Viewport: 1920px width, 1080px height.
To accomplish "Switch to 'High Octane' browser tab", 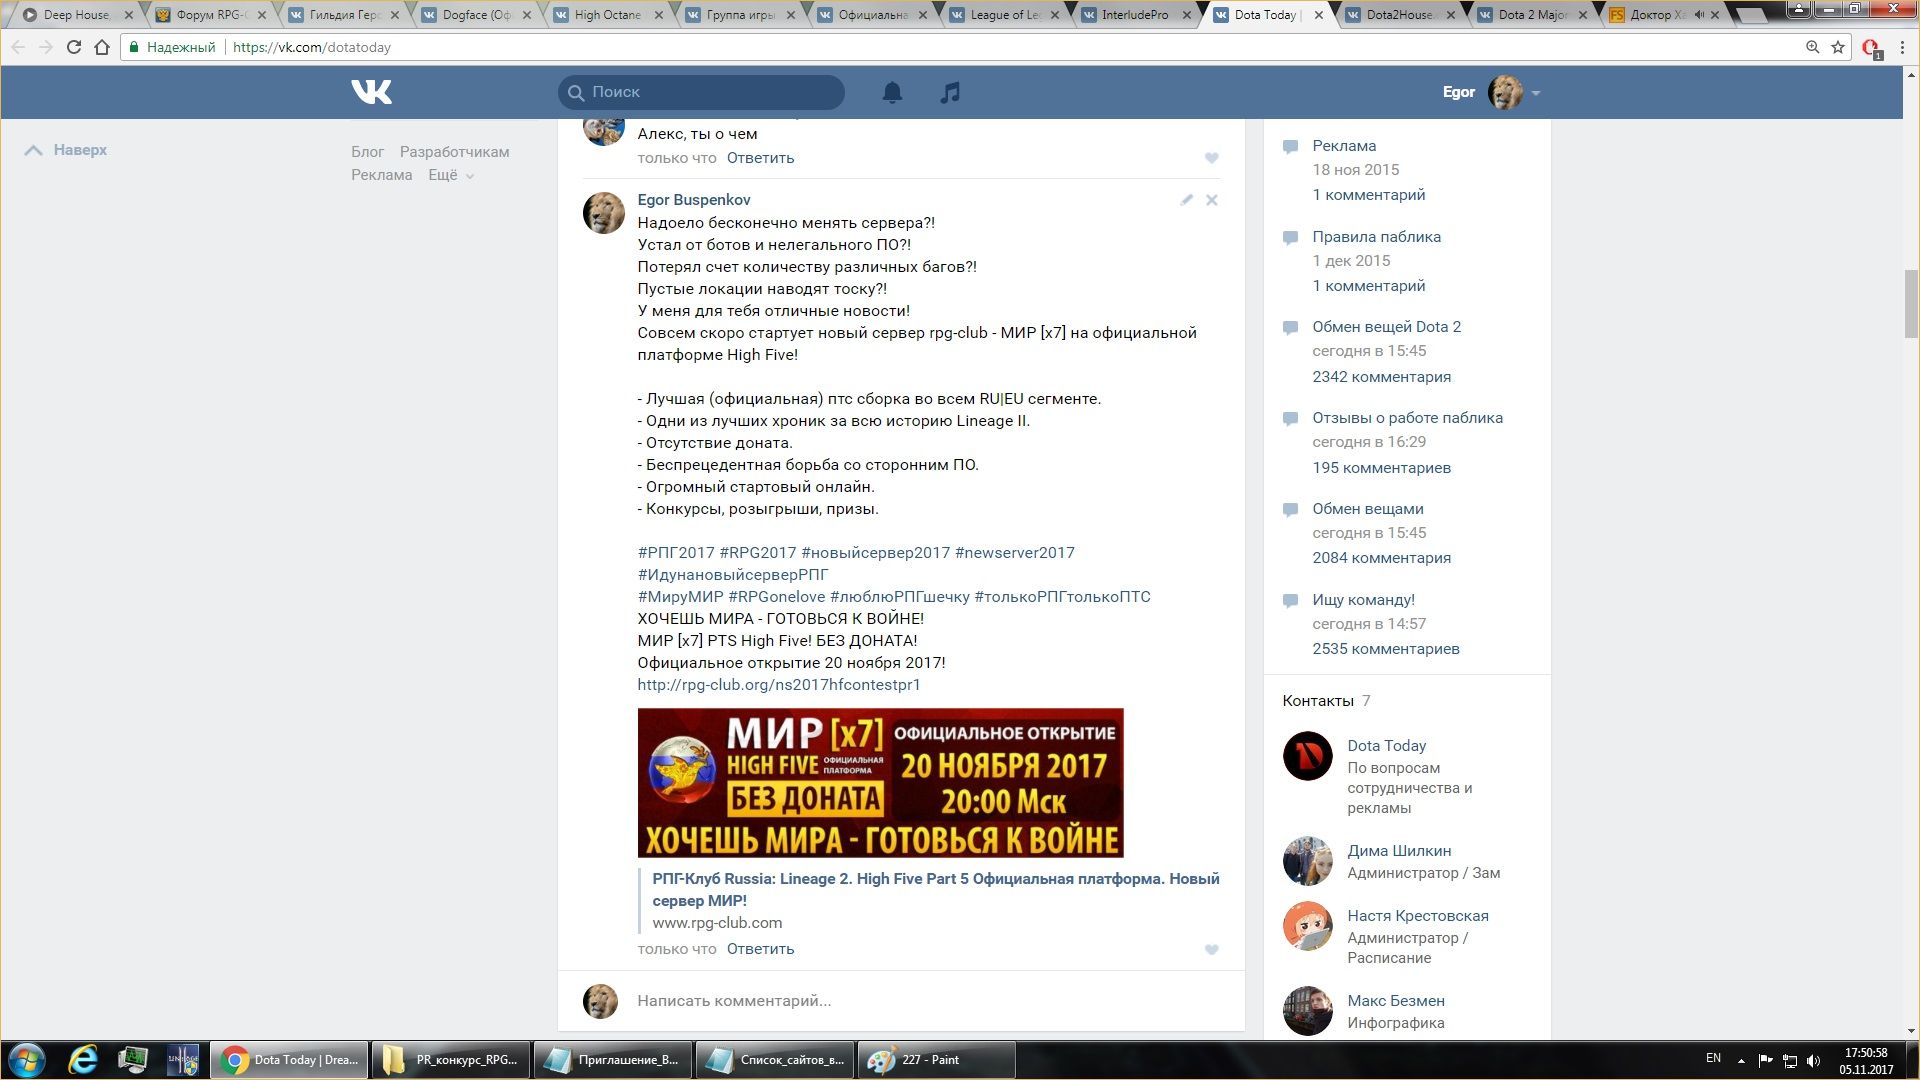I will [x=609, y=15].
